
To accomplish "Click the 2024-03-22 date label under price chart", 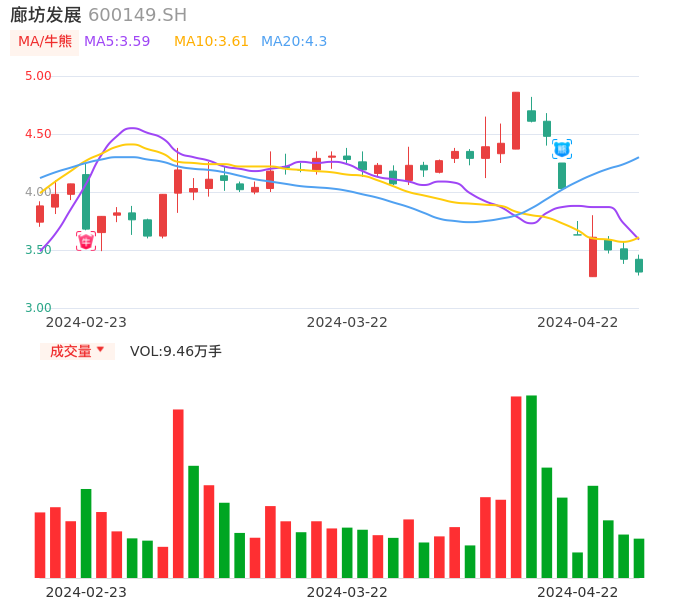I will click(347, 322).
